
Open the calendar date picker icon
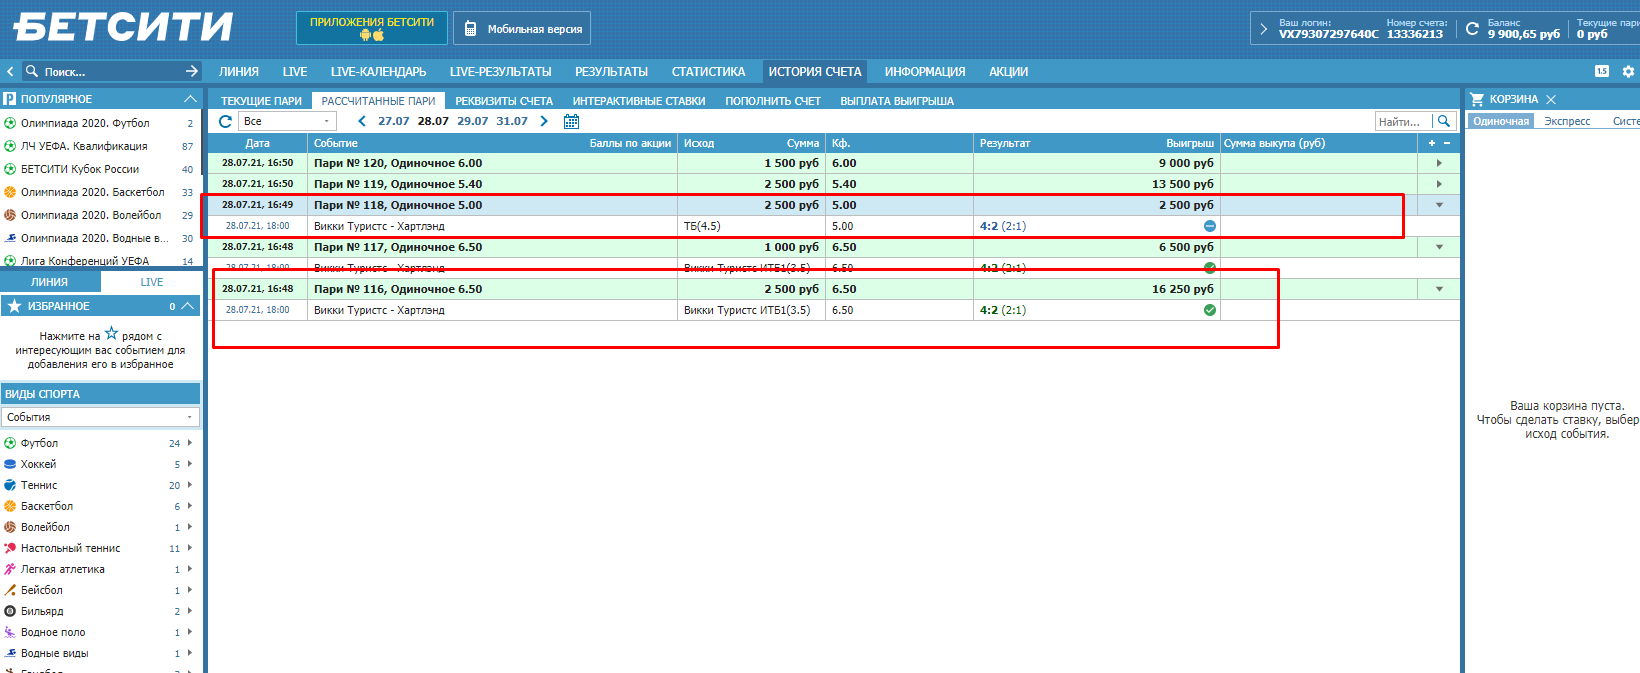click(x=571, y=122)
